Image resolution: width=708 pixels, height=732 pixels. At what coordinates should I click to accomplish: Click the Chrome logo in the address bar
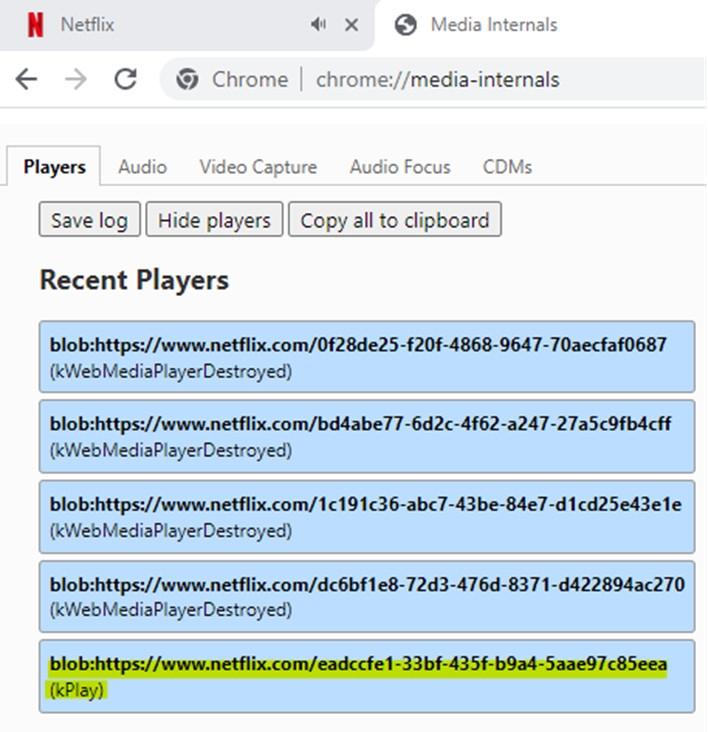pos(187,79)
